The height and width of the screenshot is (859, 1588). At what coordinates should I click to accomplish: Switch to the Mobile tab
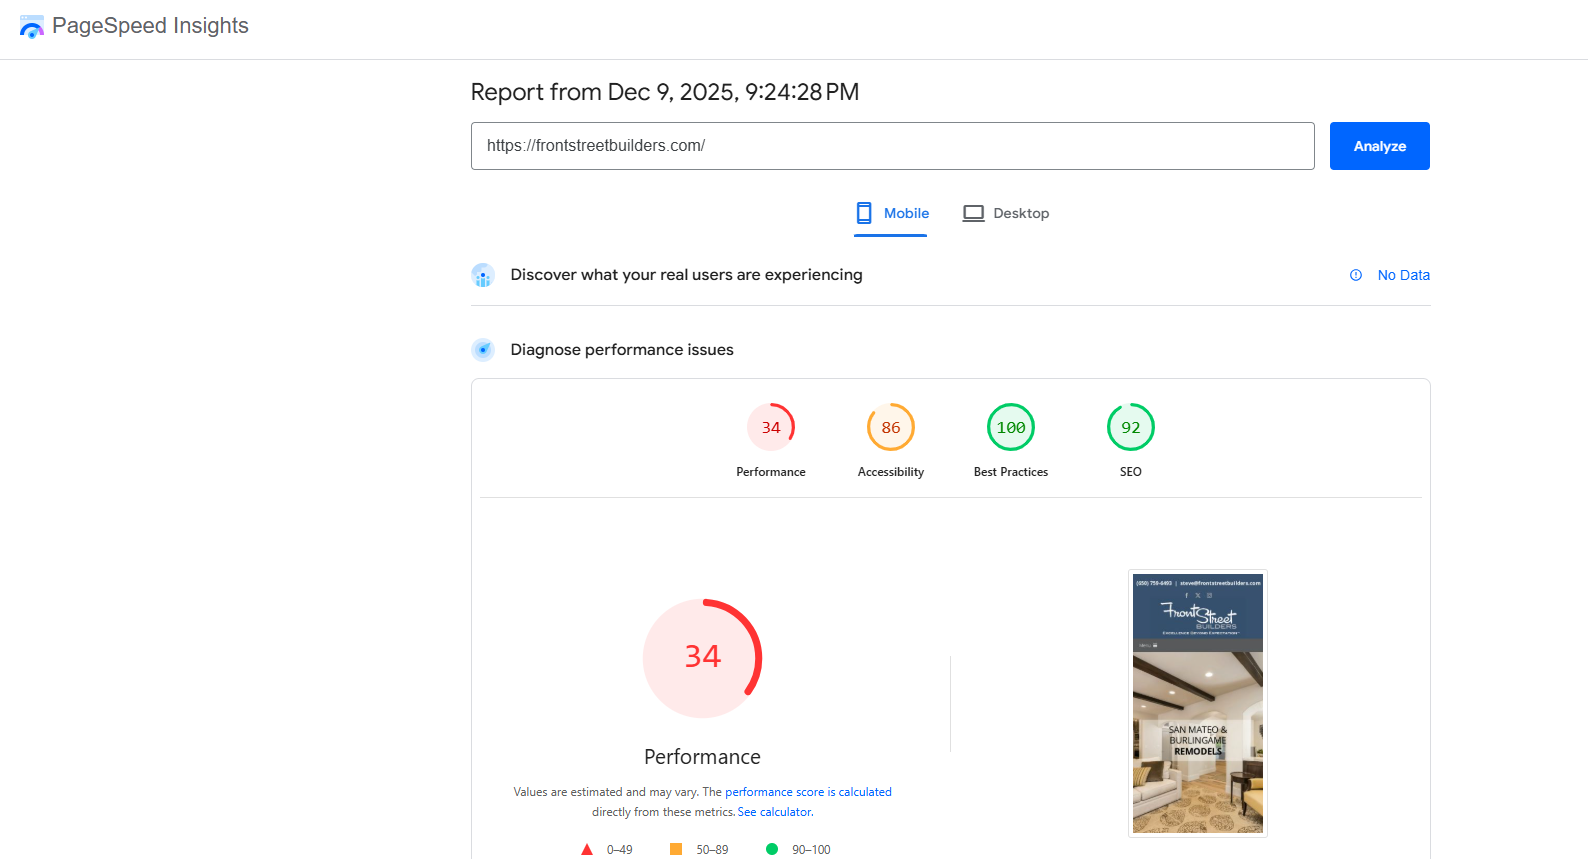click(891, 213)
